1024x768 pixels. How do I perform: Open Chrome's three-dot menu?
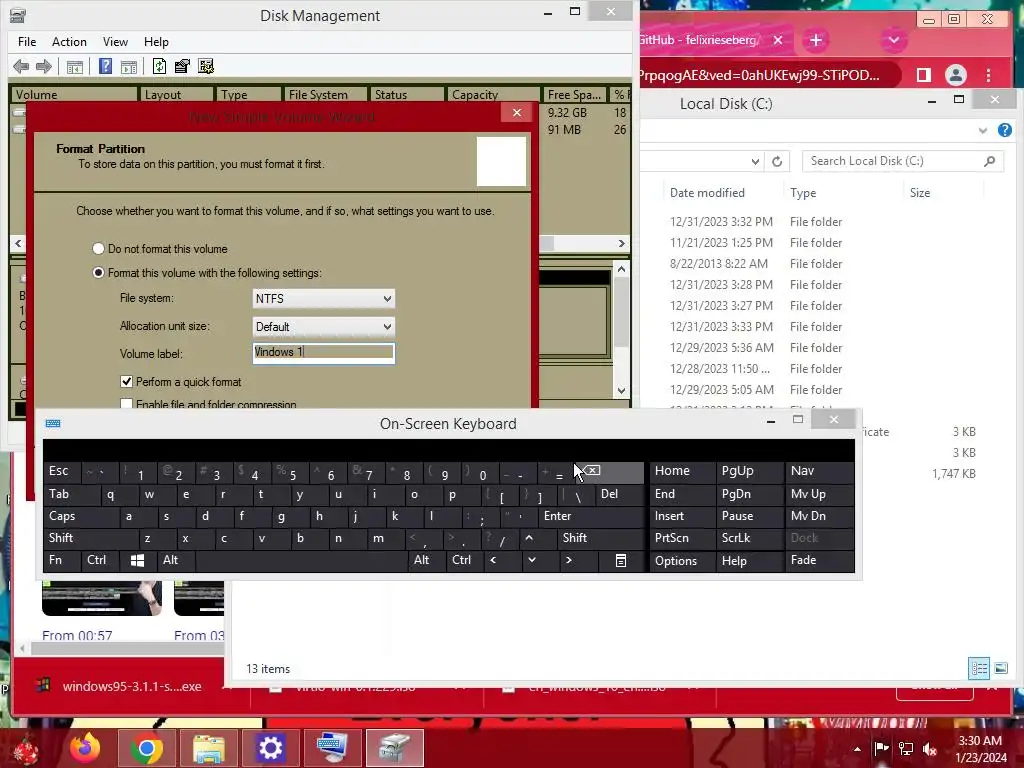pyautogui.click(x=989, y=75)
